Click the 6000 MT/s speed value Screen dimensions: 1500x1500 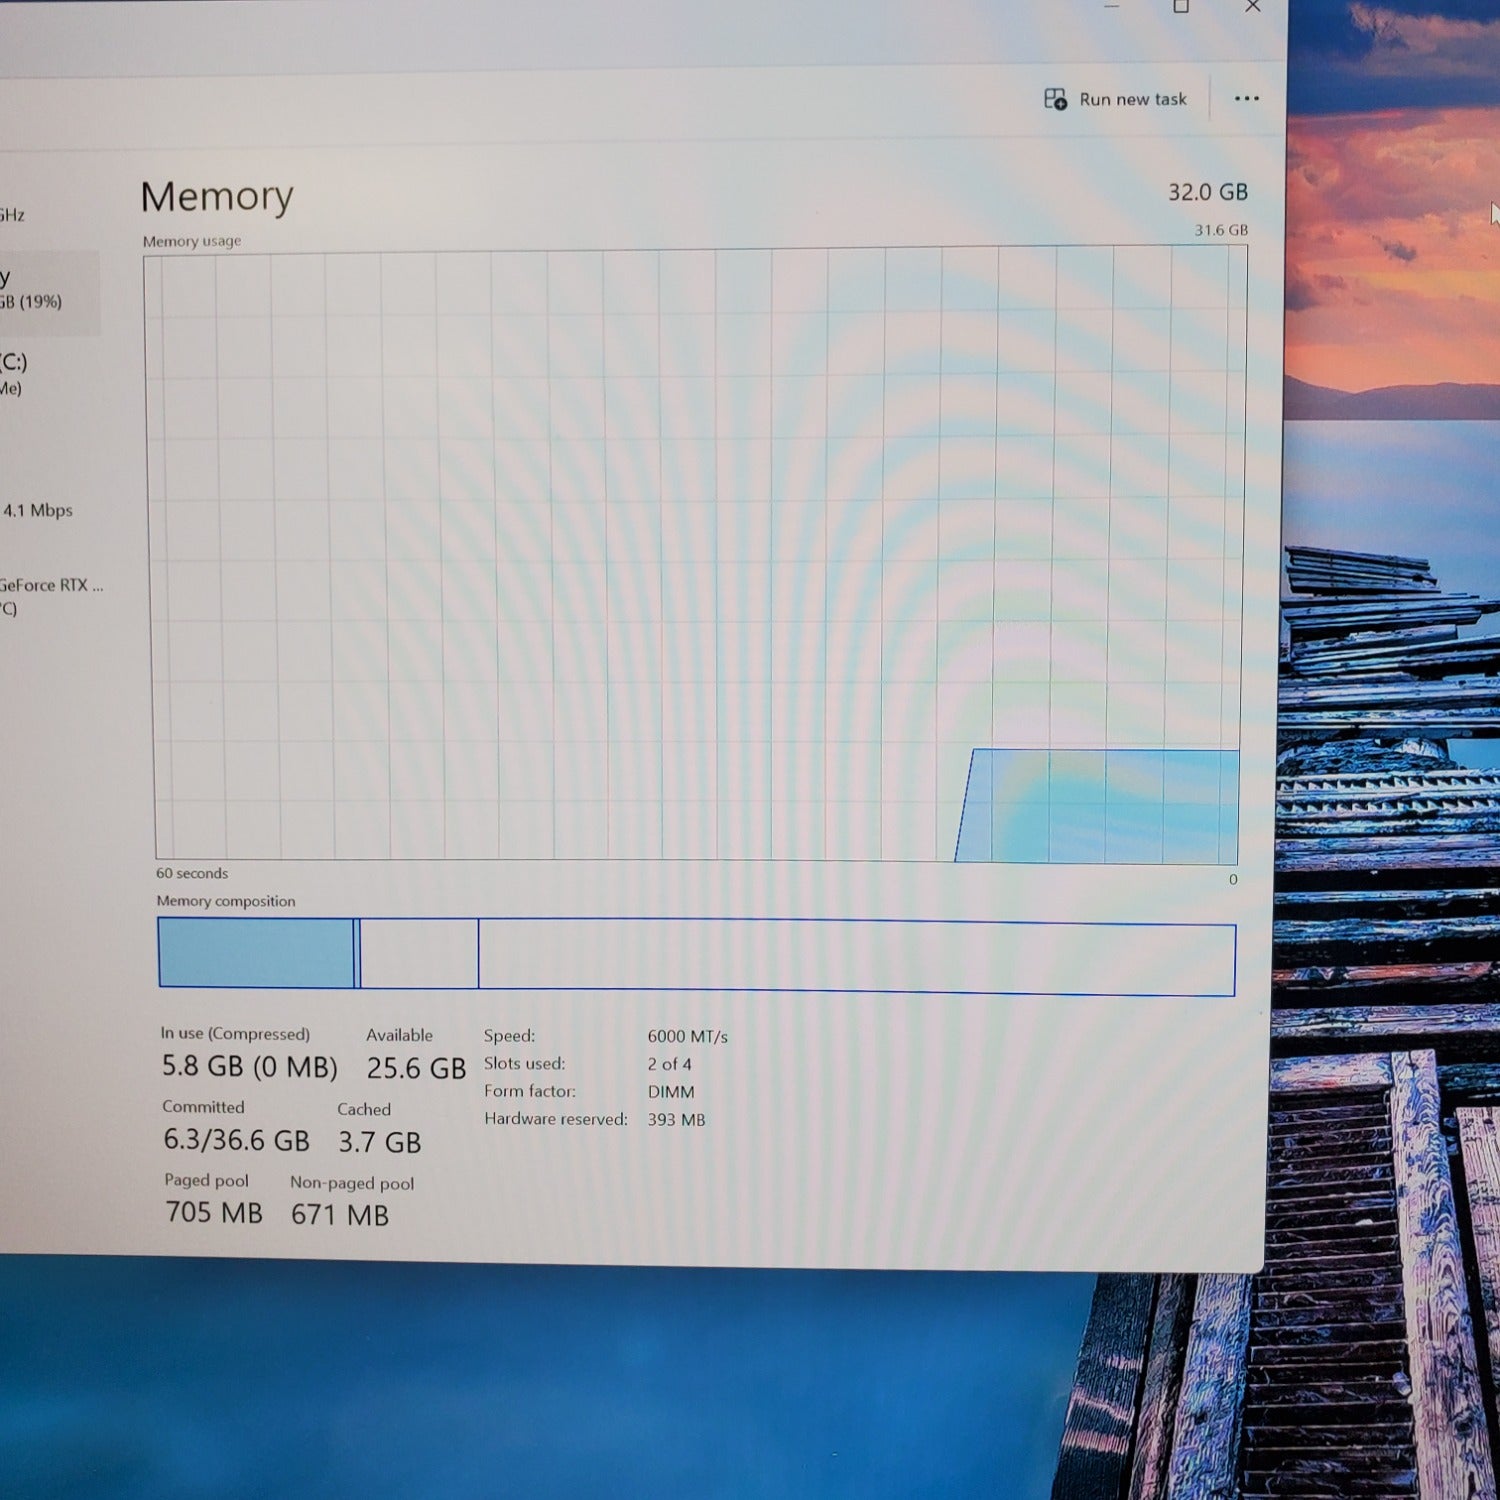click(x=687, y=1037)
